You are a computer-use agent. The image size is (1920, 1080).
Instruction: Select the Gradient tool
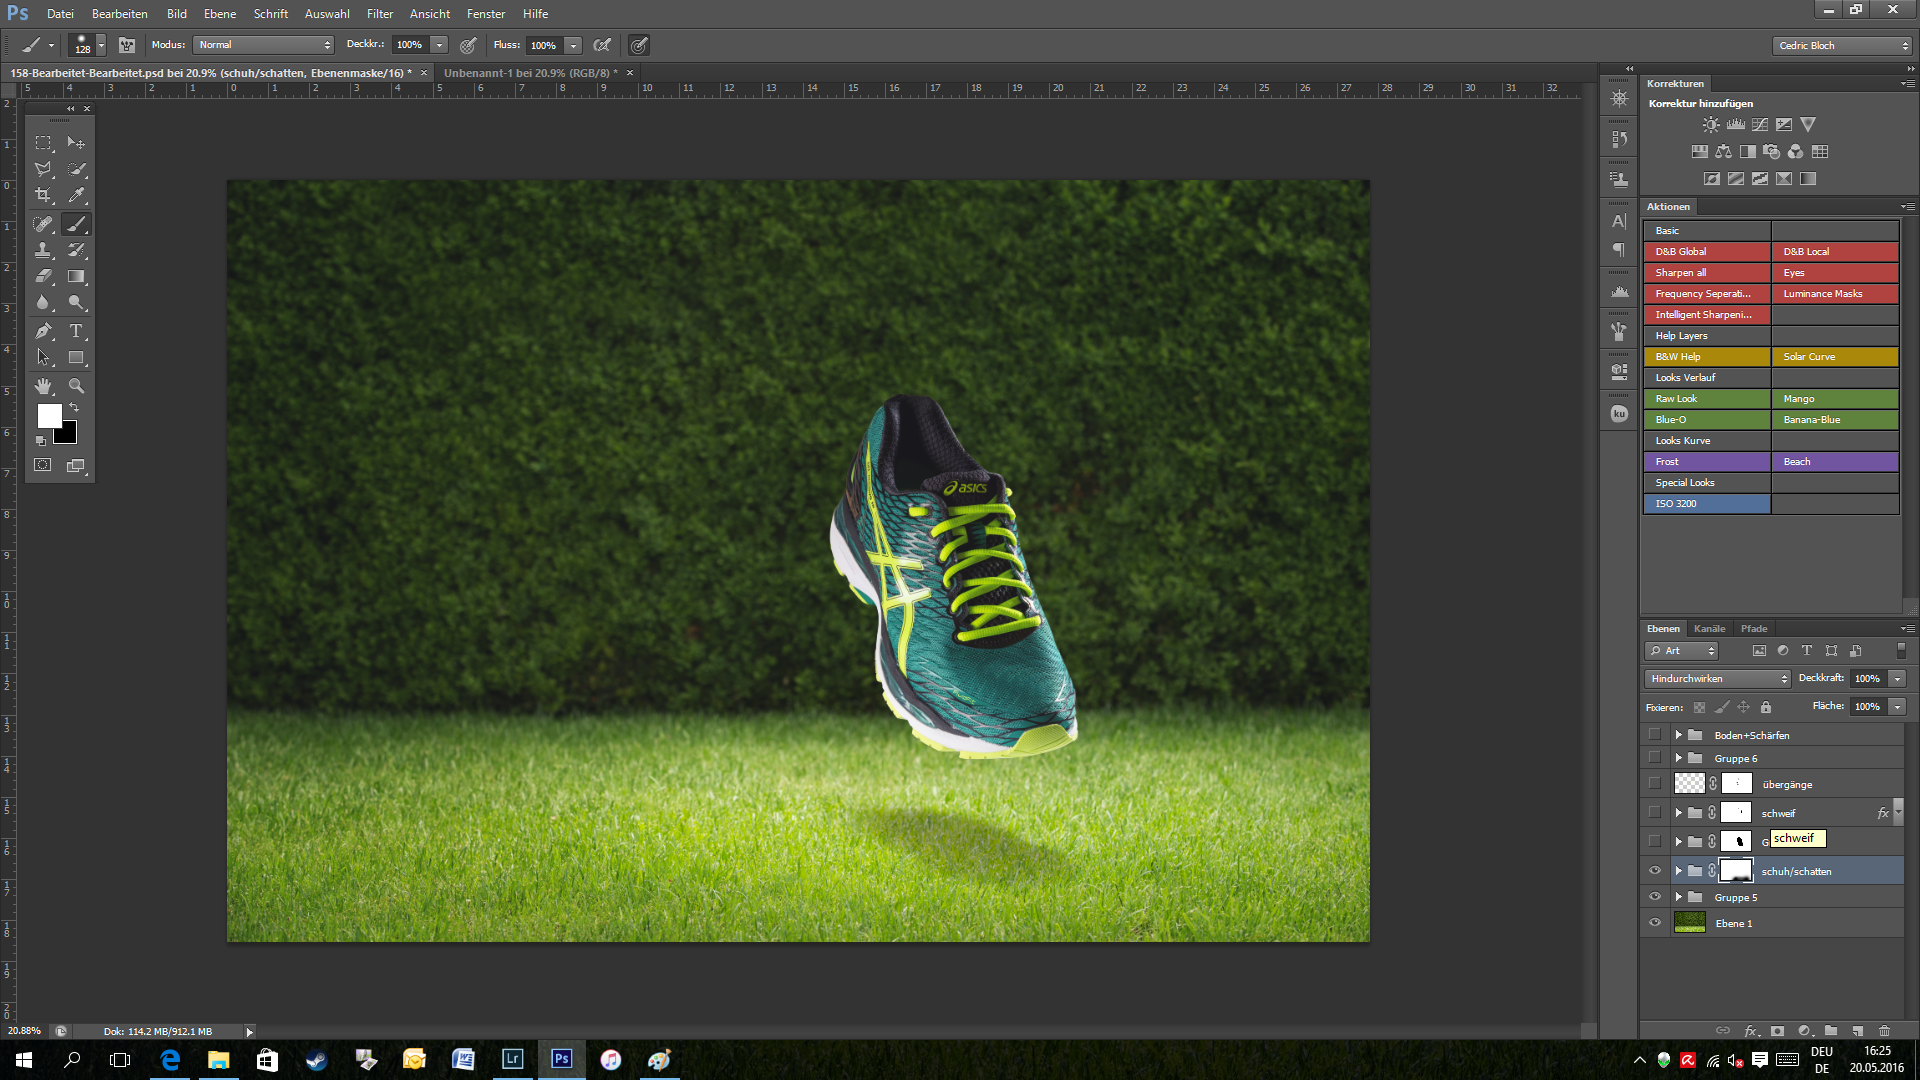tap(76, 276)
